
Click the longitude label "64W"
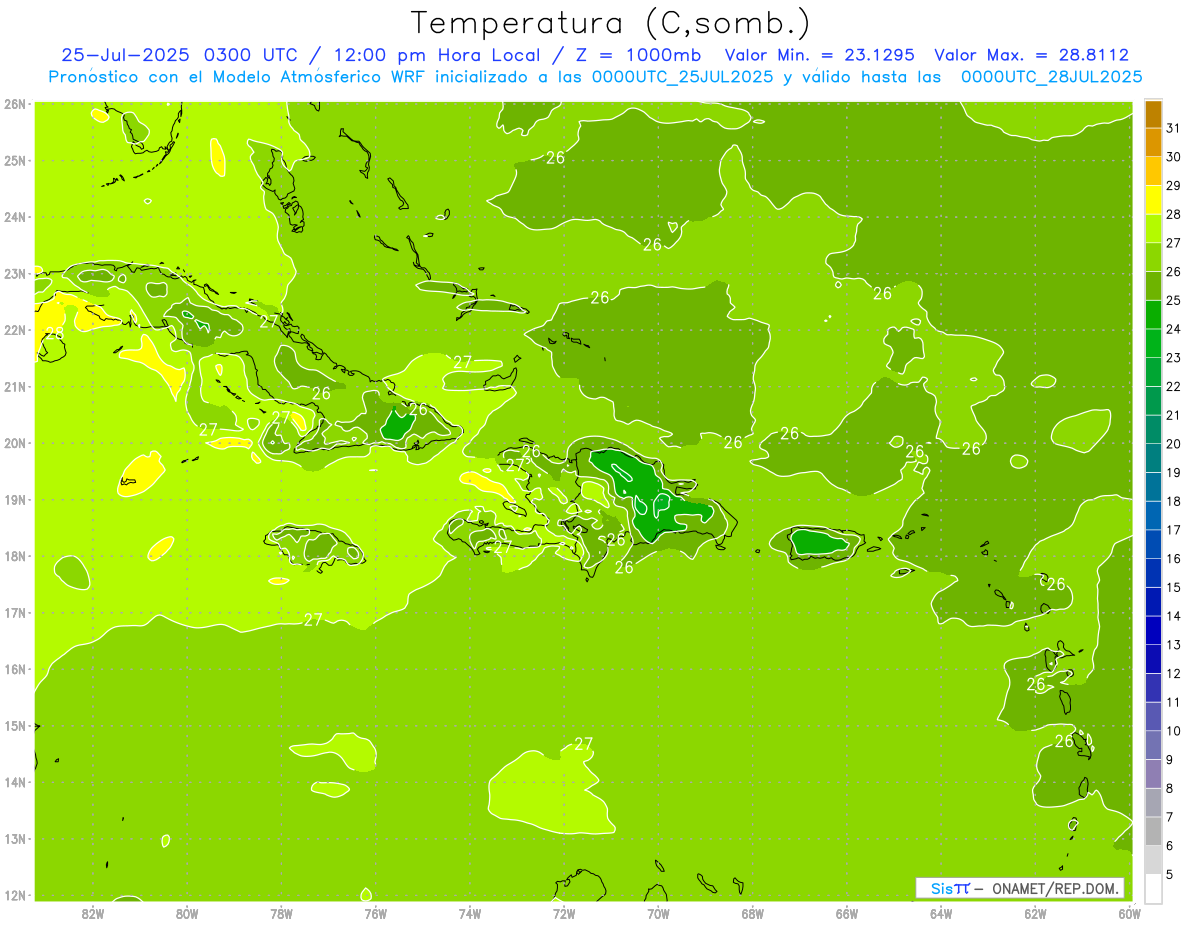941,913
